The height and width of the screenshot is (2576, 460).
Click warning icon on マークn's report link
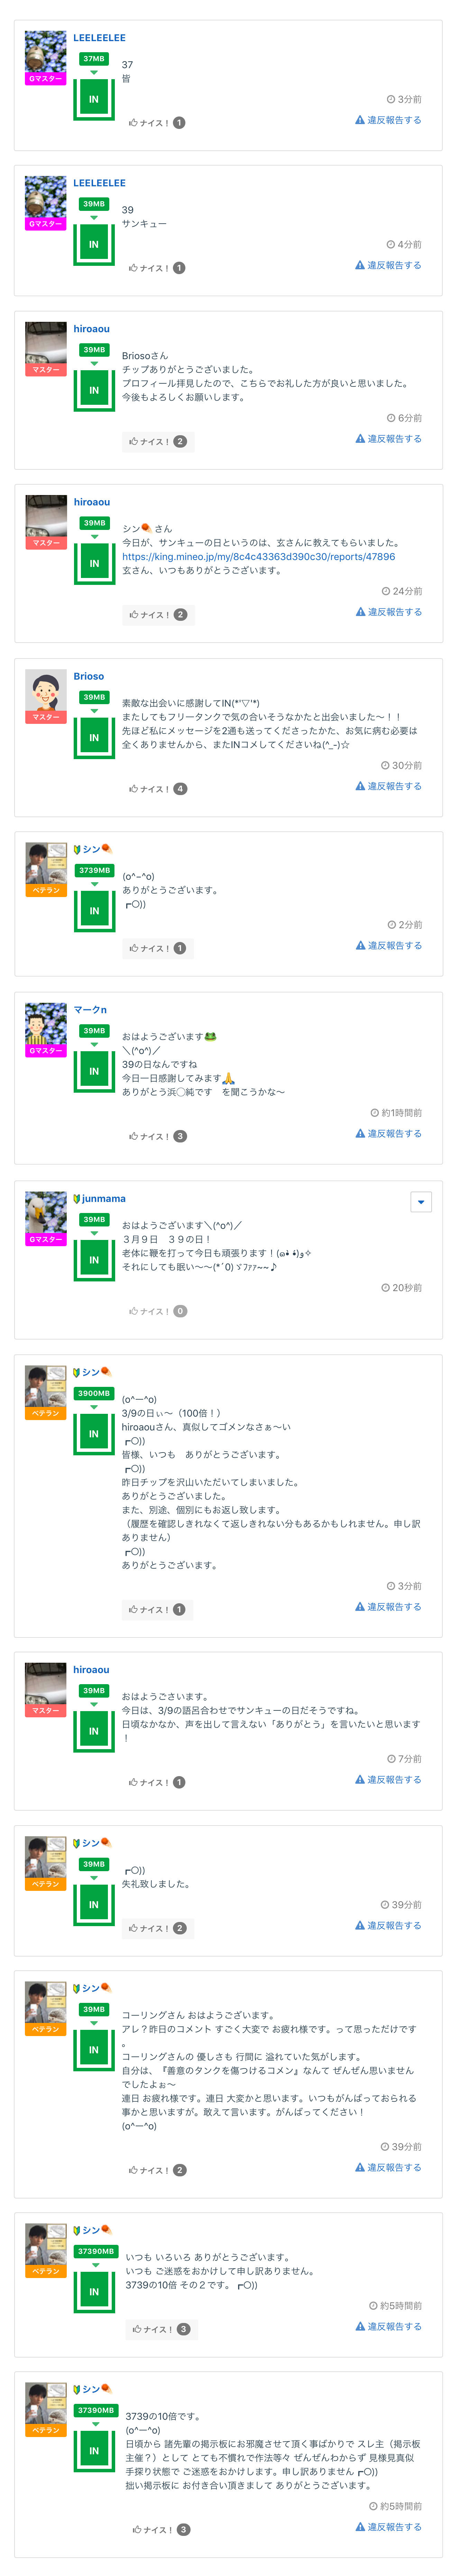360,1133
